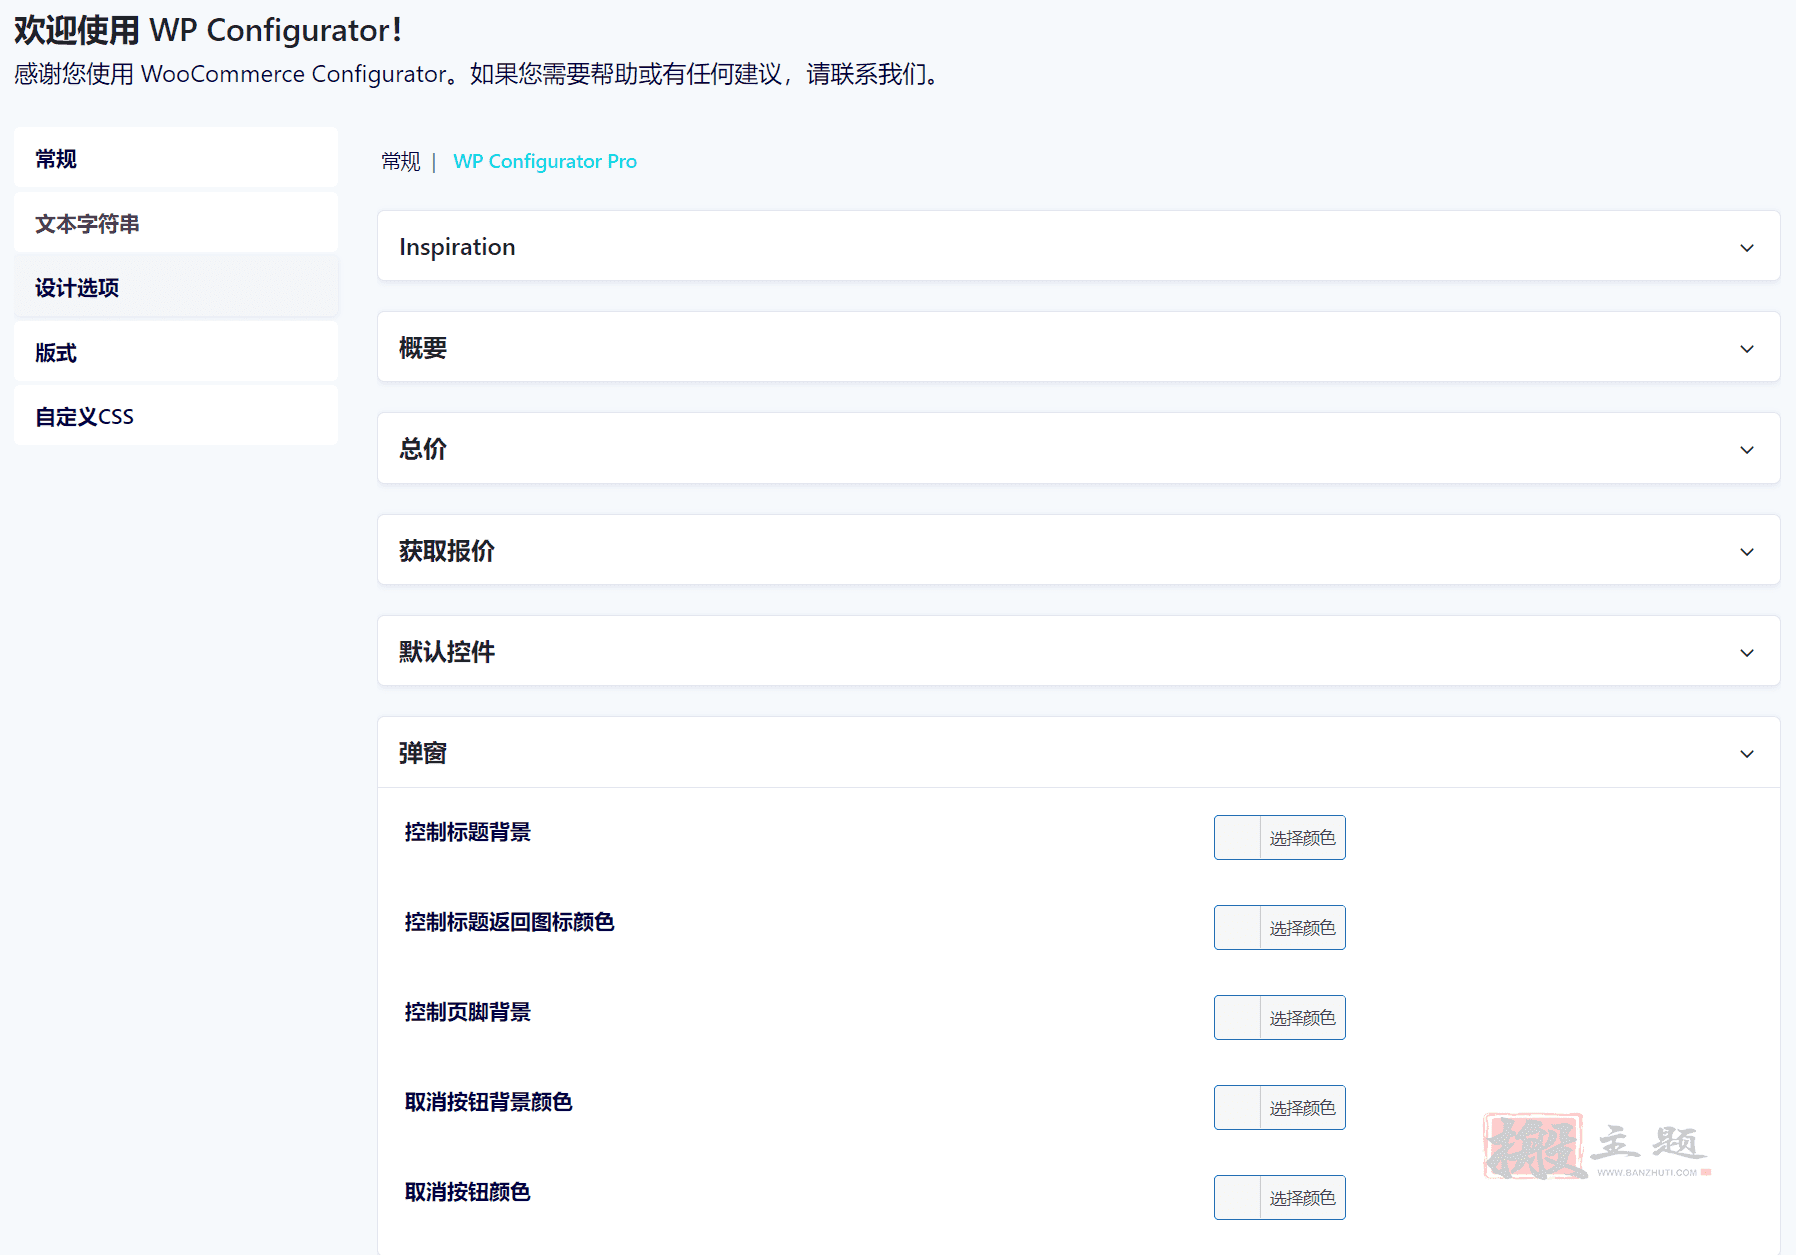Click 选择颜色 button for 控制标题返回图标颜色

click(x=1302, y=928)
